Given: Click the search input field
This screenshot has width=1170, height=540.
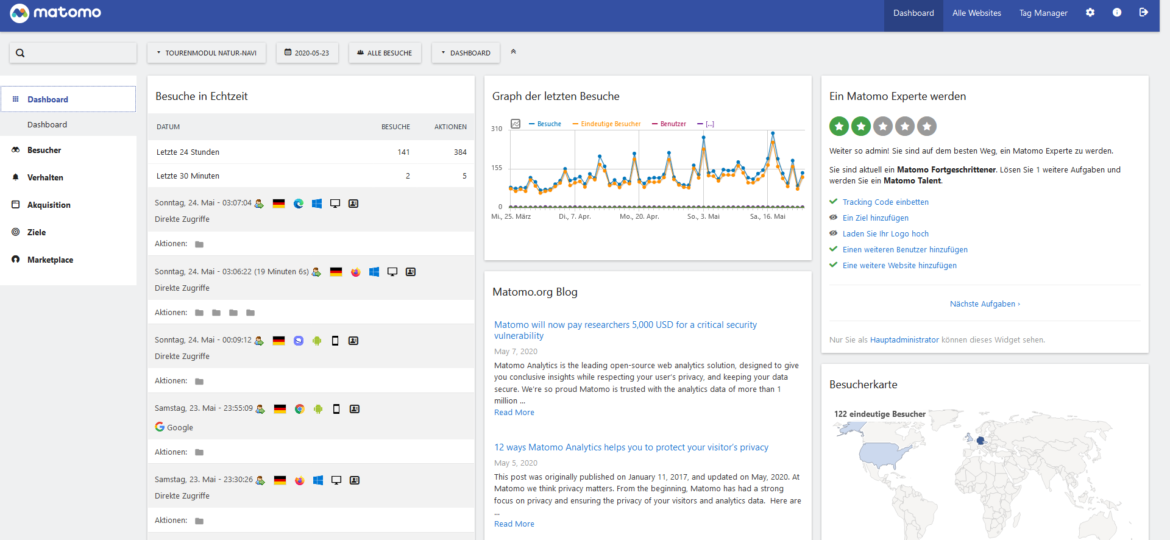Looking at the screenshot, I should (73, 53).
